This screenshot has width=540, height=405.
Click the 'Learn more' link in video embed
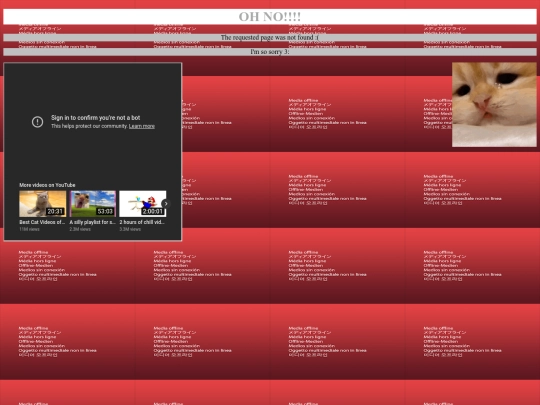(142, 126)
